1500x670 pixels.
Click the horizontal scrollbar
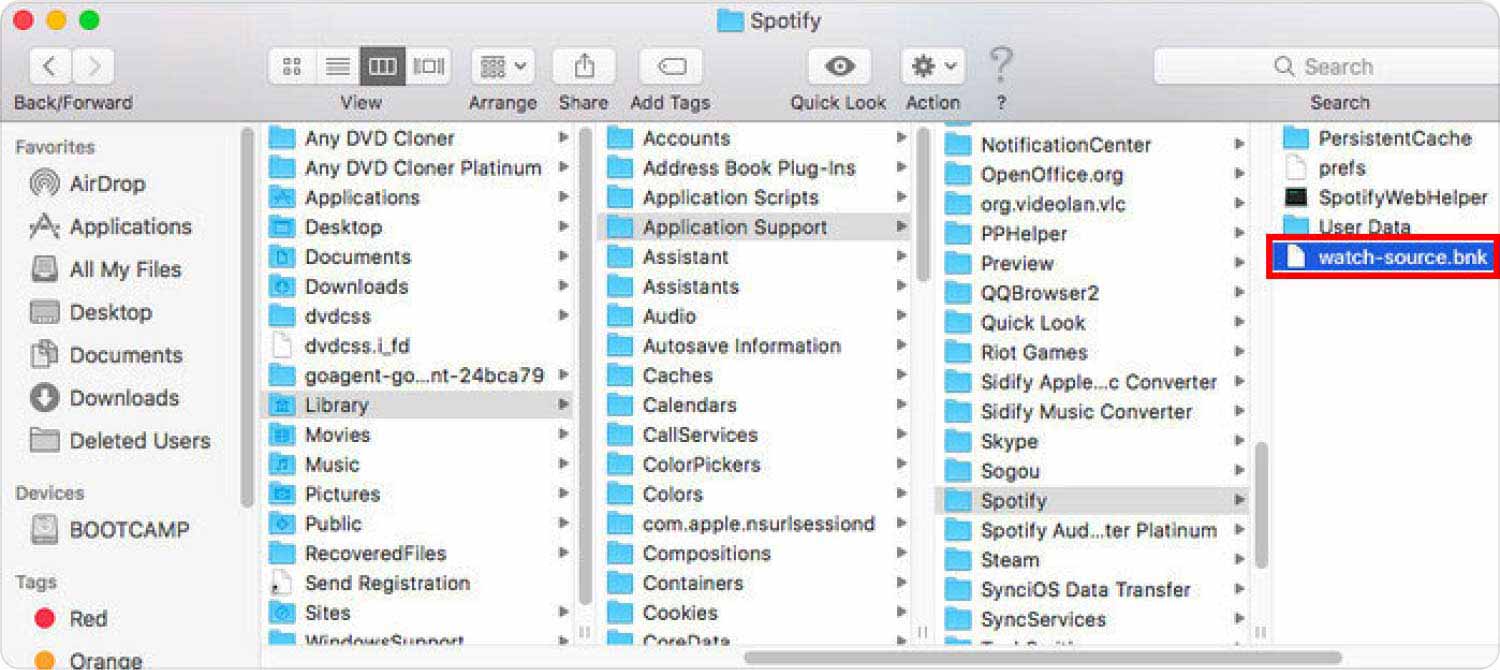(x=1042, y=657)
